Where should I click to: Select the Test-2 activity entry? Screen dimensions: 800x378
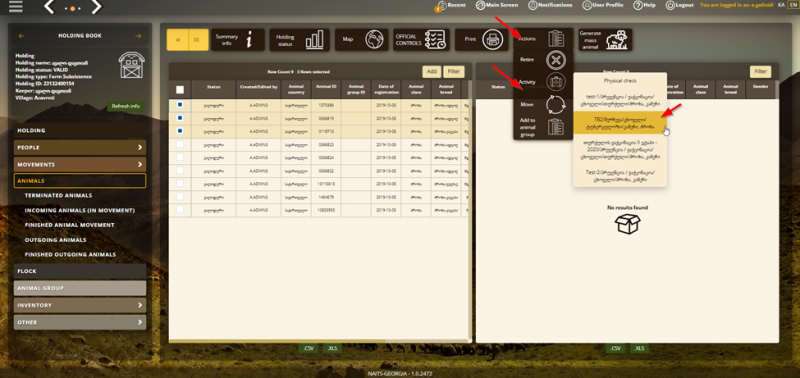coord(620,176)
